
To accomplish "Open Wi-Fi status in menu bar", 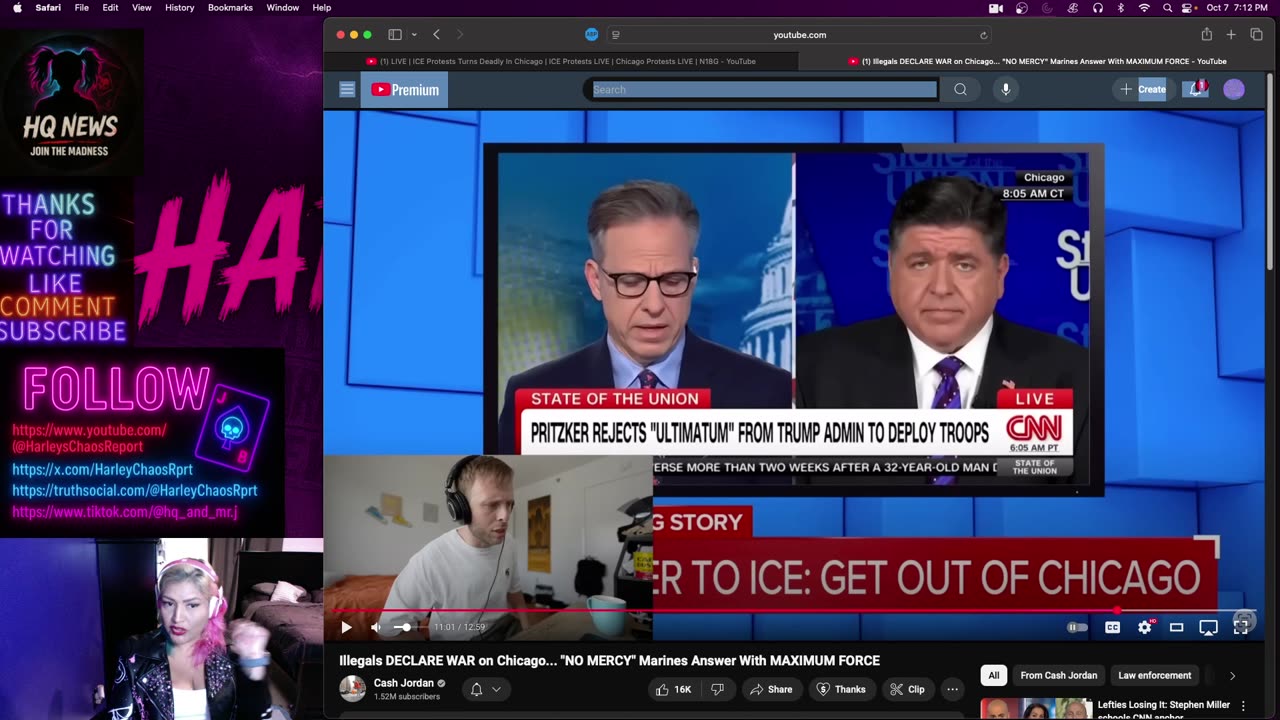I will click(1144, 7).
